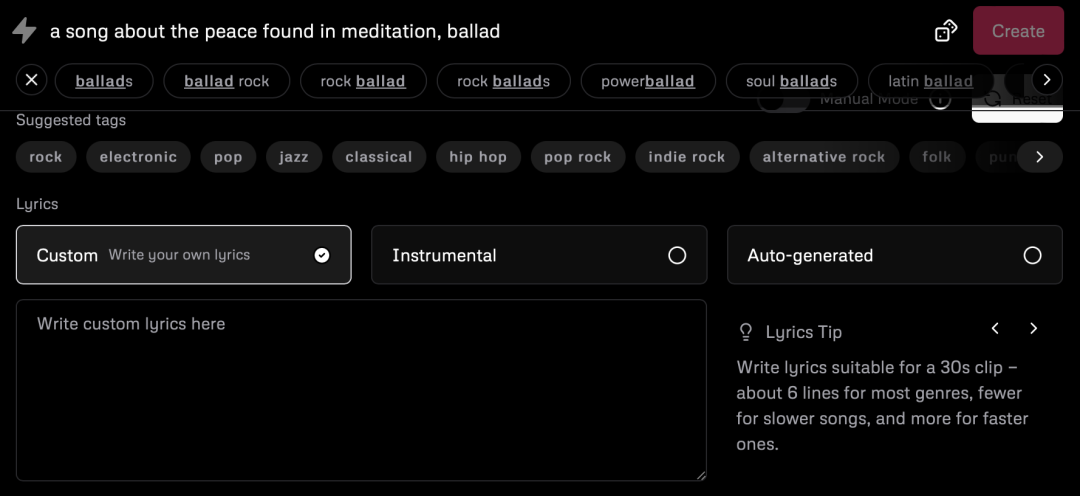Image resolution: width=1080 pixels, height=496 pixels.
Task: Click inside the custom lyrics text area
Action: 361,390
